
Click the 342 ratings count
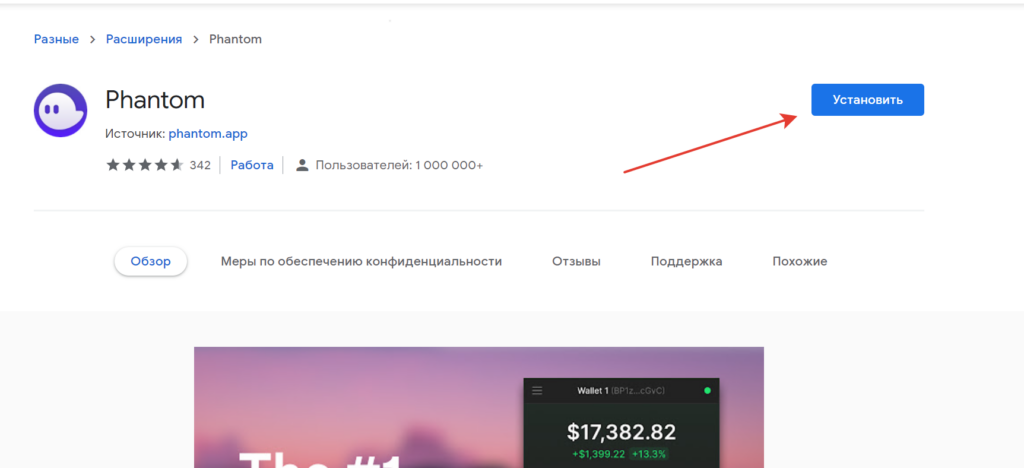[x=200, y=165]
